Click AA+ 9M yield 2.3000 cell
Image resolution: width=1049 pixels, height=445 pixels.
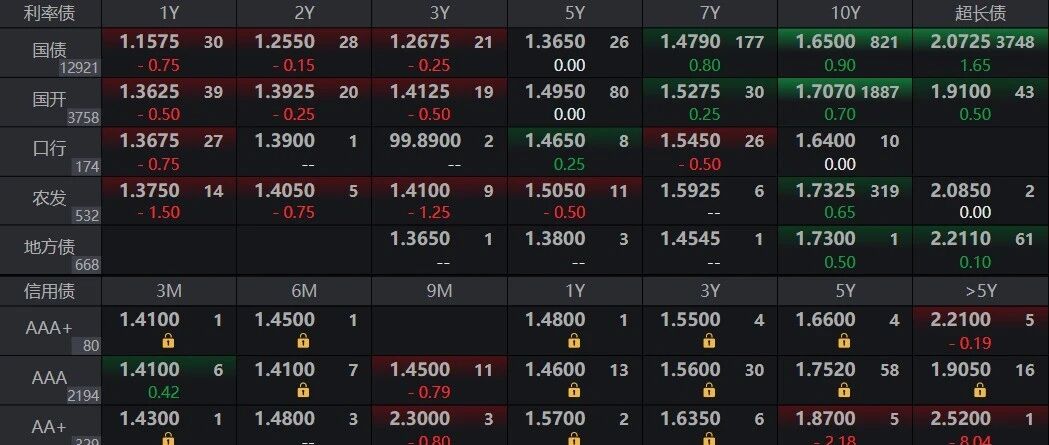pyautogui.click(x=439, y=426)
